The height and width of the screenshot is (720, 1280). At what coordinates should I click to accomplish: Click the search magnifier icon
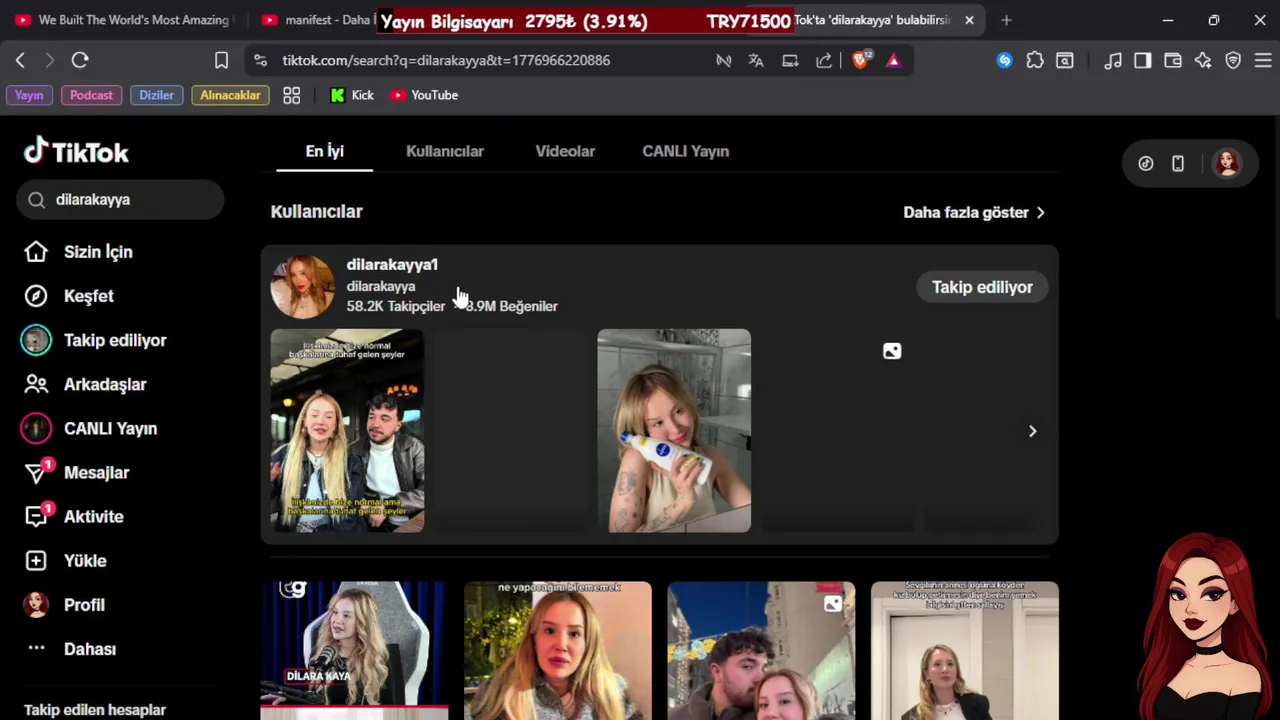point(37,200)
